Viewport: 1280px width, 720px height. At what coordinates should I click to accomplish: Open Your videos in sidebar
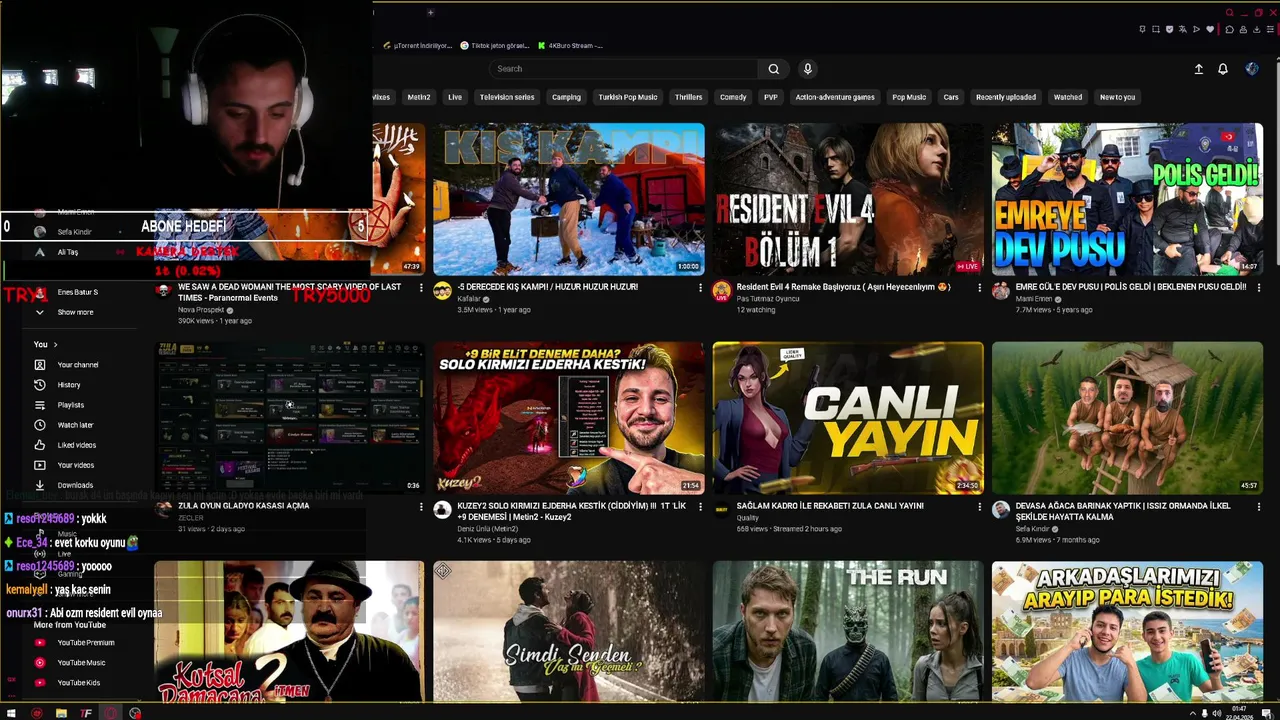tap(76, 465)
